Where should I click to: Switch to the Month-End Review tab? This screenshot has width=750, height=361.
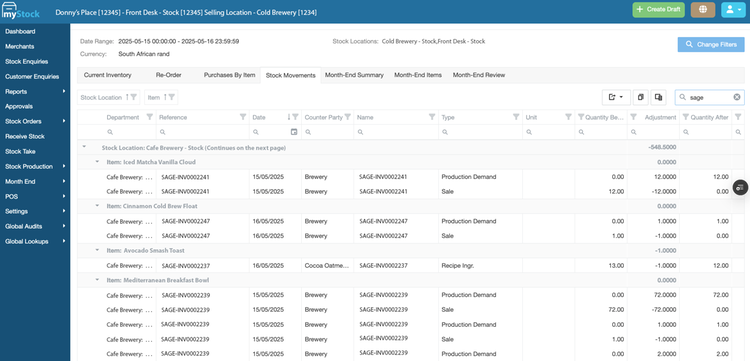point(479,75)
